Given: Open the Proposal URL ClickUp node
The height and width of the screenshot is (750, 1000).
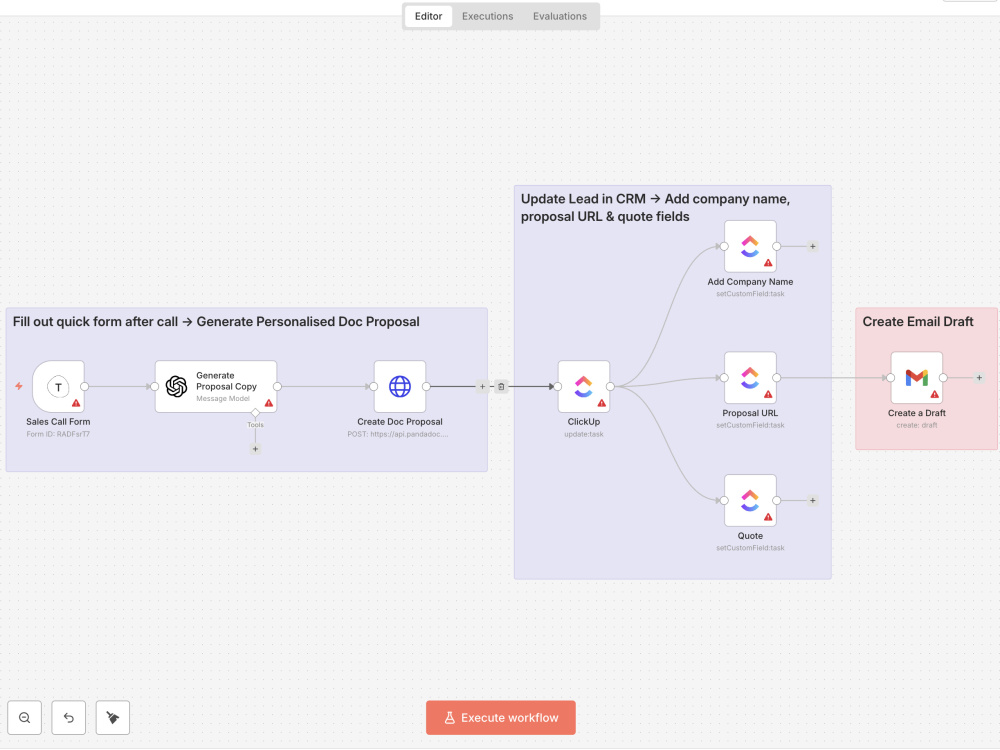Looking at the screenshot, I should [750, 378].
